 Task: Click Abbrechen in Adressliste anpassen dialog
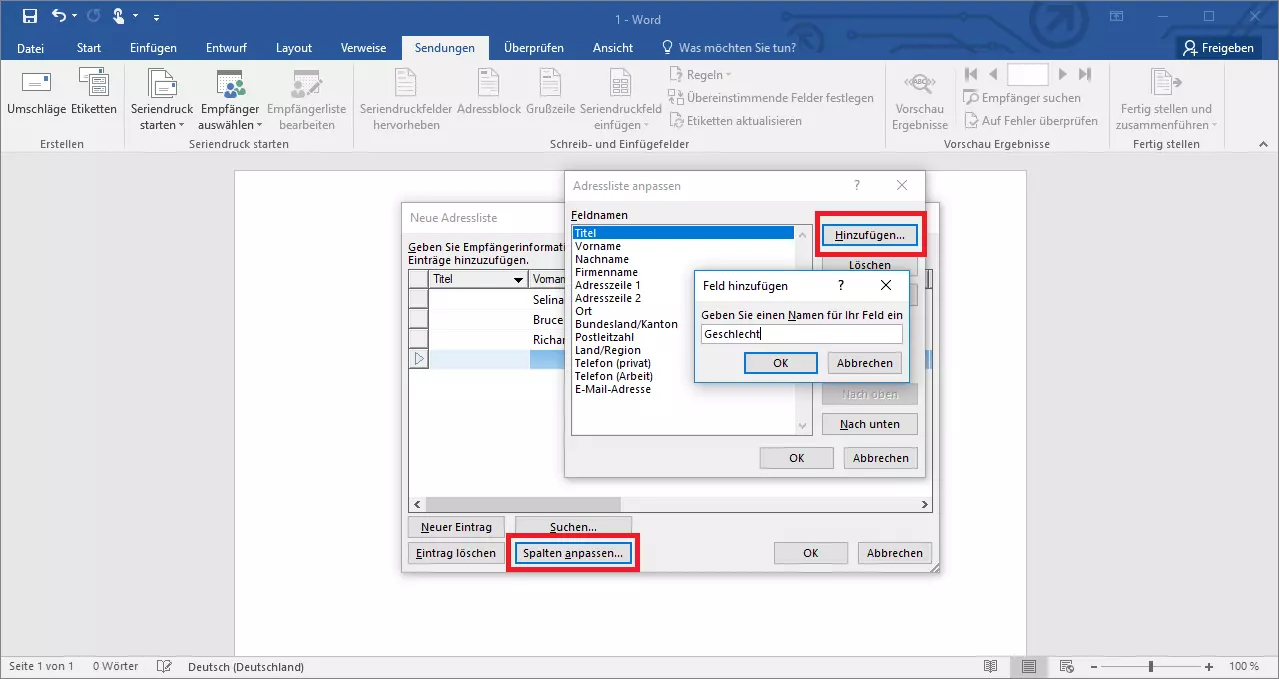pyautogui.click(x=881, y=458)
